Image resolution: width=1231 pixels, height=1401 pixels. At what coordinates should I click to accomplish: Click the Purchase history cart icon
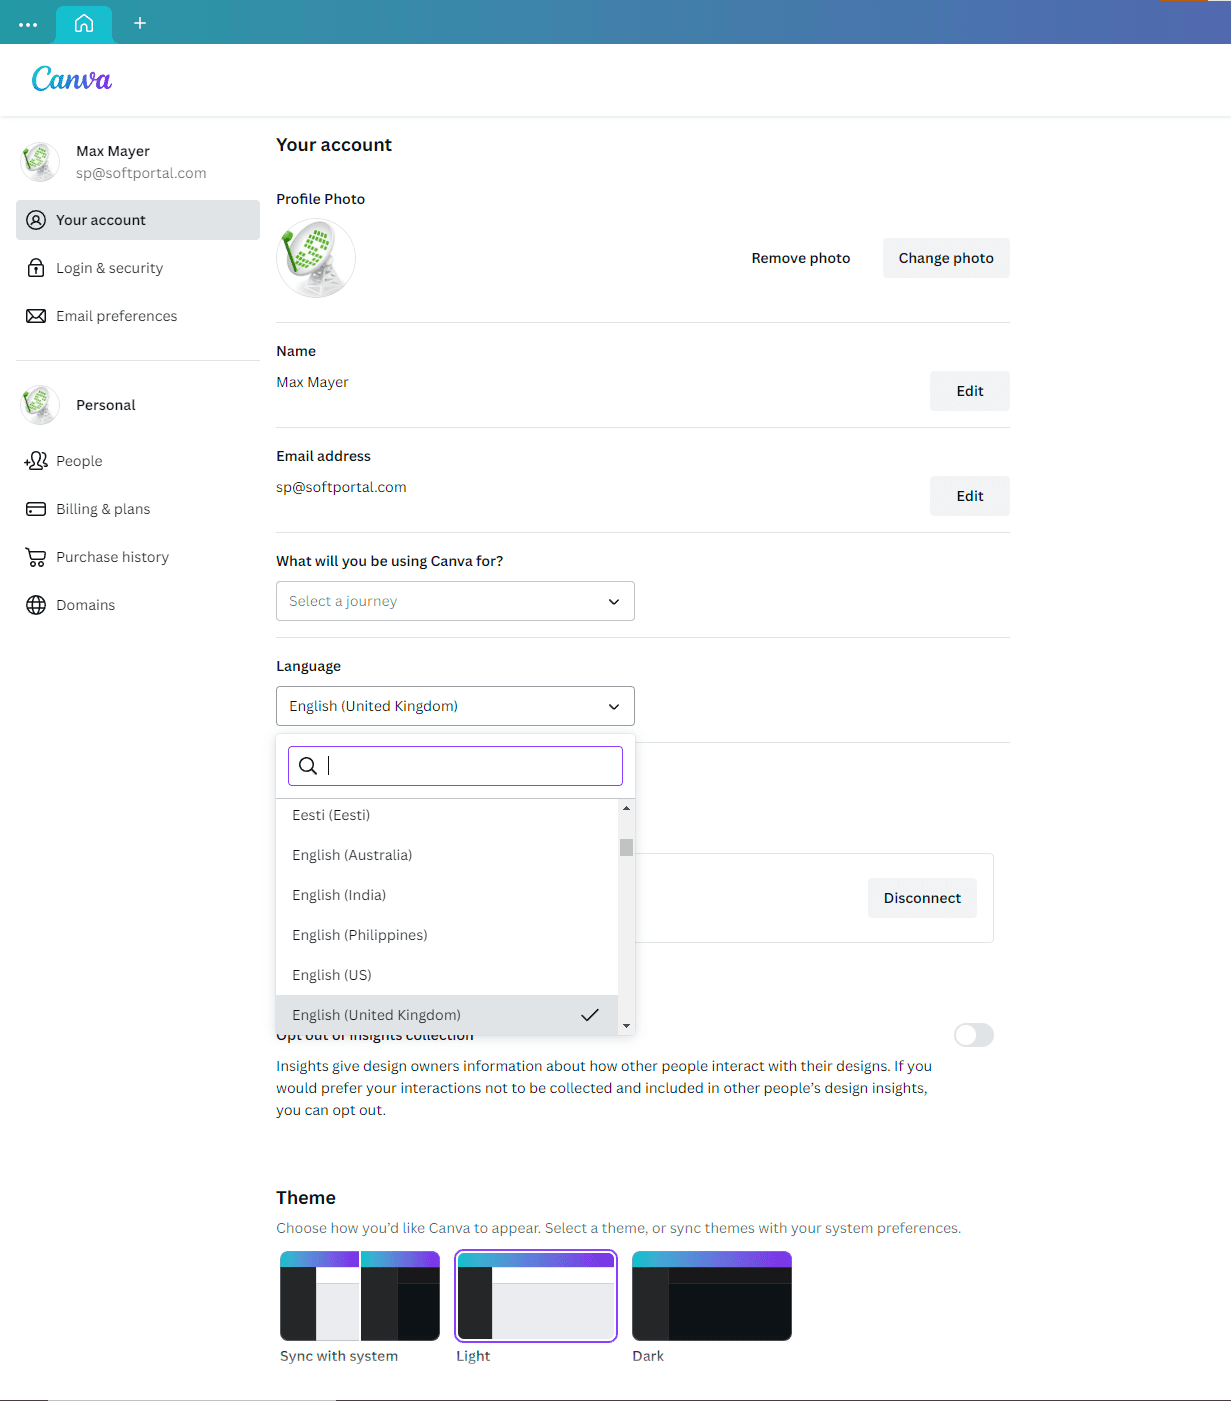(x=36, y=557)
